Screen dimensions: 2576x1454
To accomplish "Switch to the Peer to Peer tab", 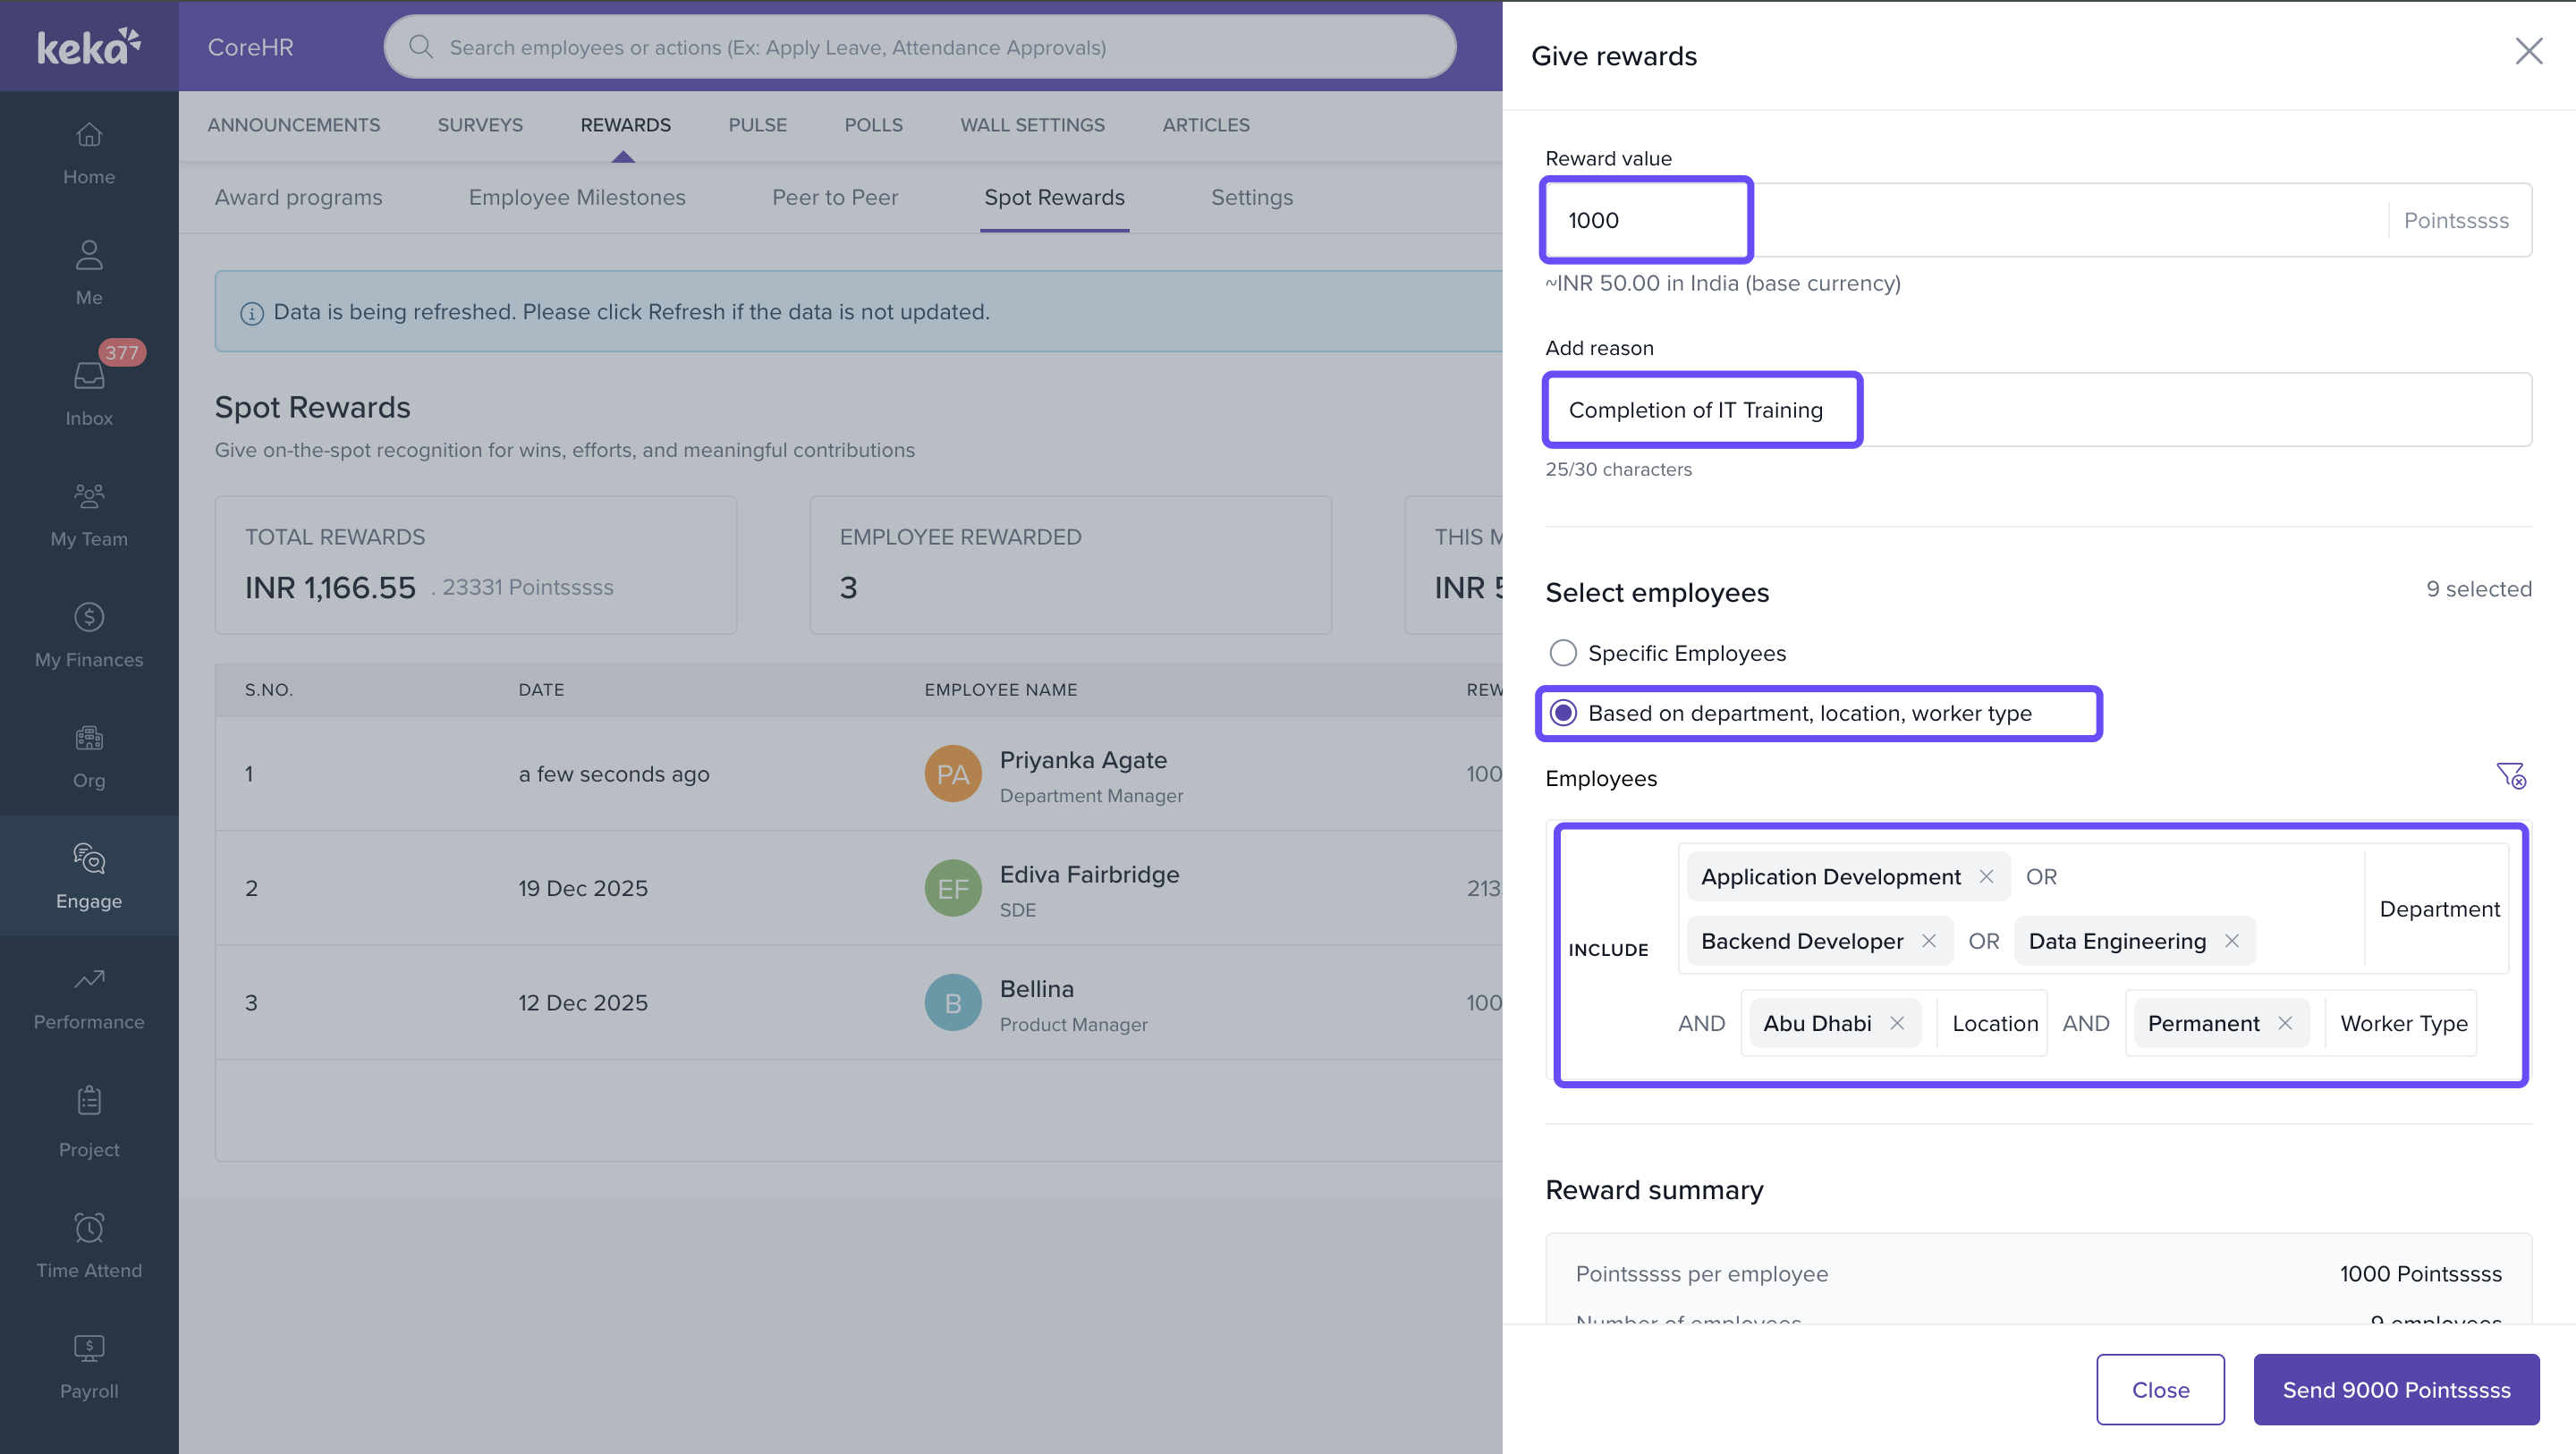I will click(x=834, y=197).
